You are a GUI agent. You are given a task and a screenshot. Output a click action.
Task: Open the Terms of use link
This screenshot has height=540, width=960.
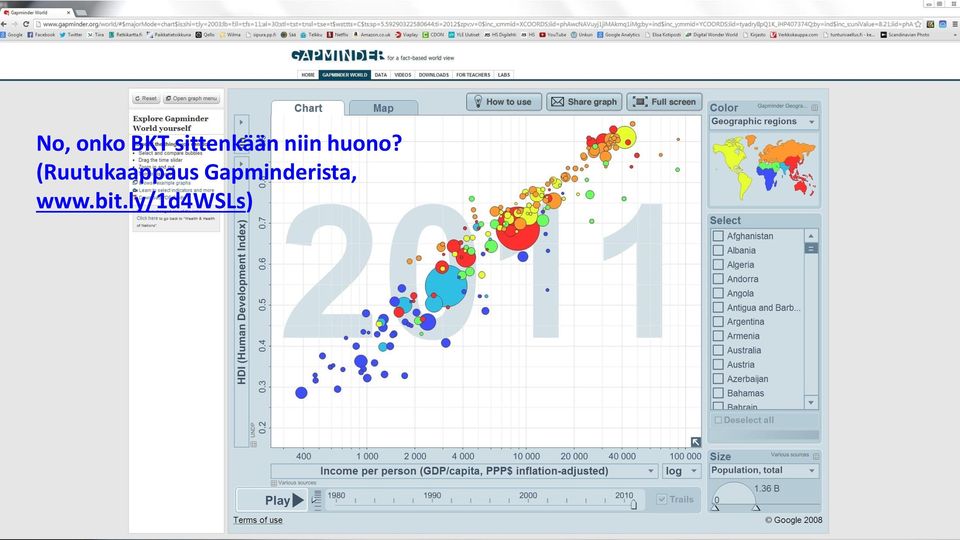point(258,520)
